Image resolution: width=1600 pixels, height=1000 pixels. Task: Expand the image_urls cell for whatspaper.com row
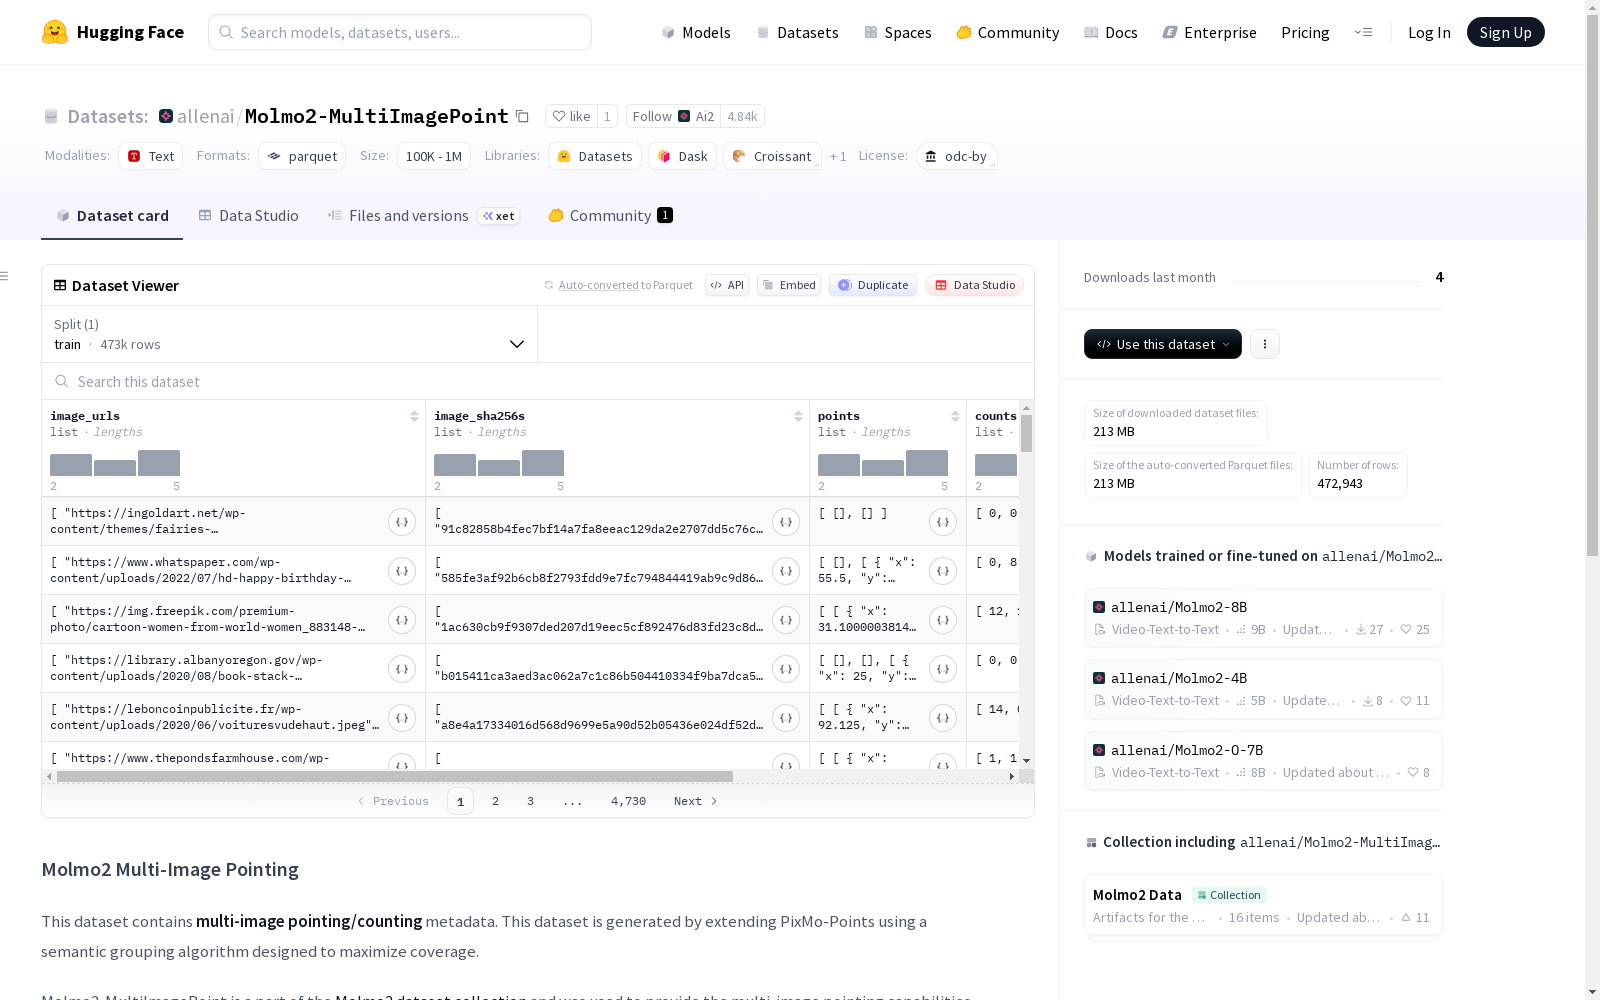click(402, 571)
